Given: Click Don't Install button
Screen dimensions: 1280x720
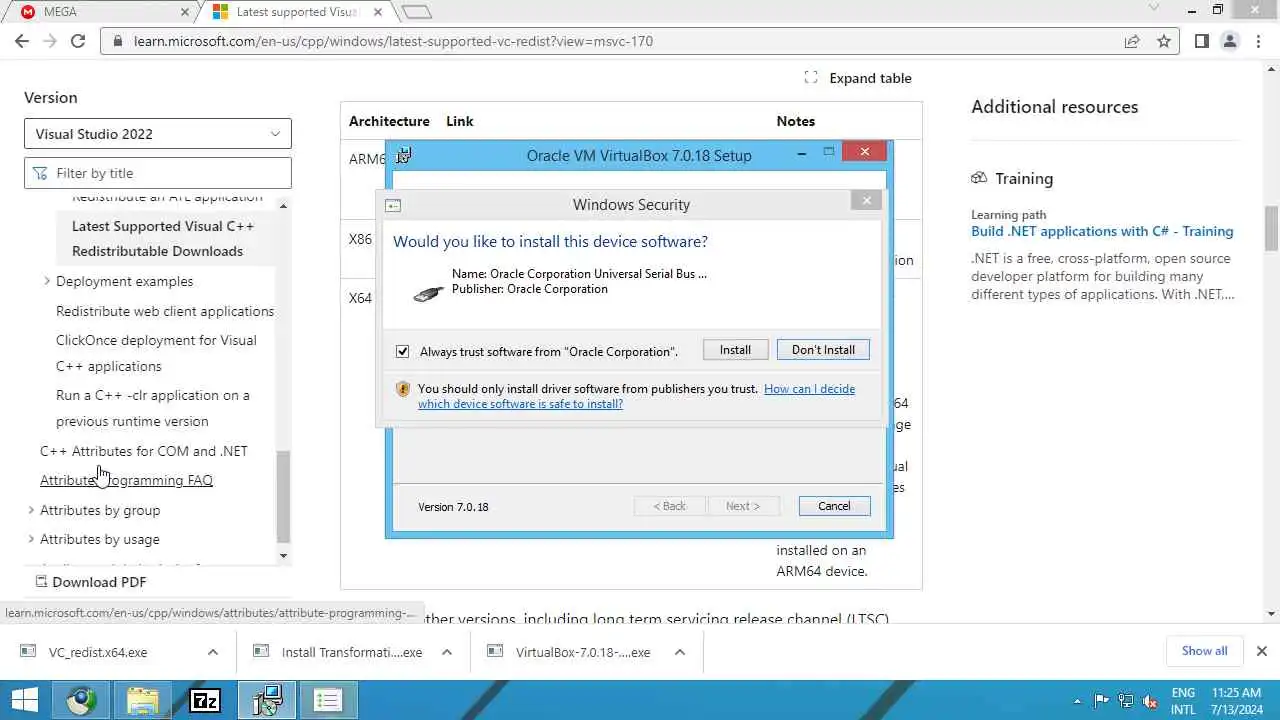Looking at the screenshot, I should coord(823,350).
